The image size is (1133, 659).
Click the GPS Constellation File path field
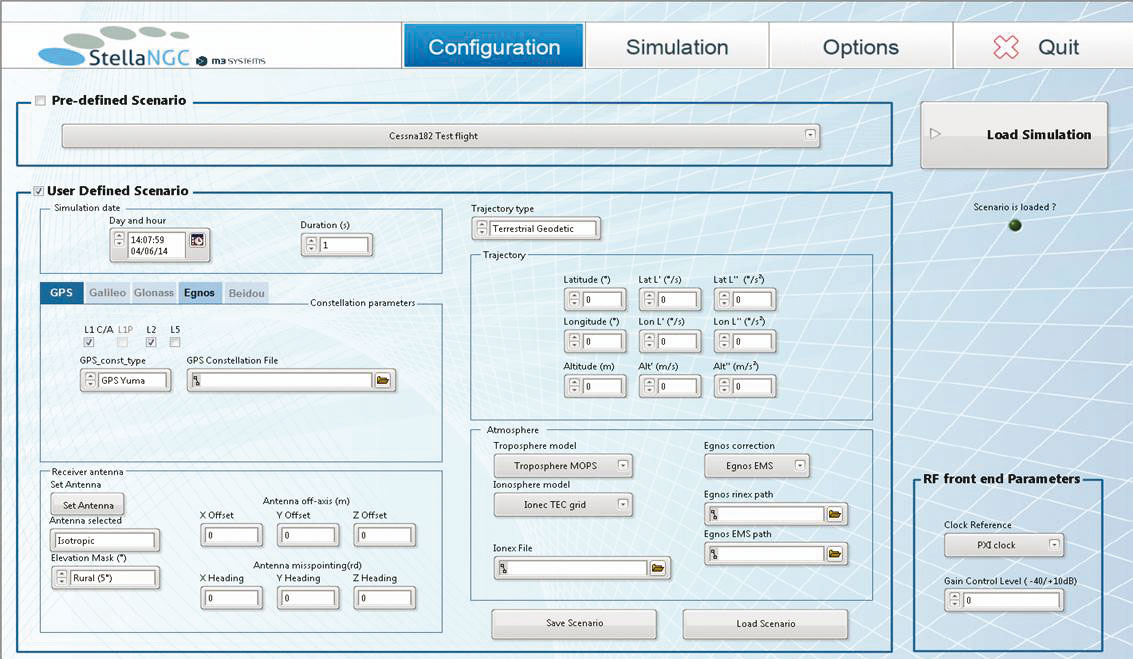click(282, 380)
